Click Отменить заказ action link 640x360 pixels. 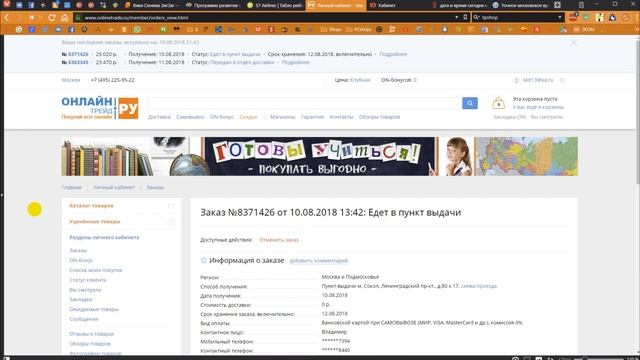pyautogui.click(x=279, y=240)
